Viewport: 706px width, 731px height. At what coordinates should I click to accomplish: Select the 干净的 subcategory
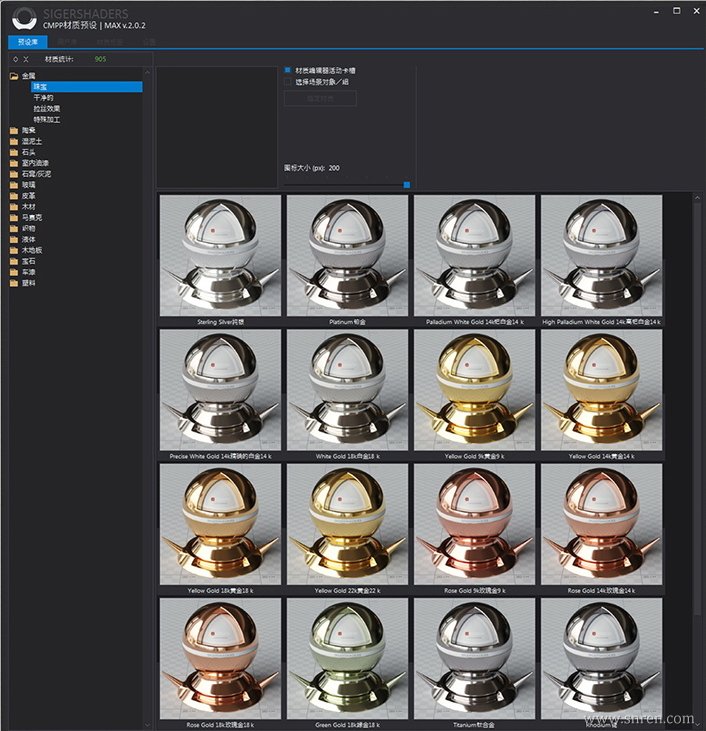[x=45, y=98]
